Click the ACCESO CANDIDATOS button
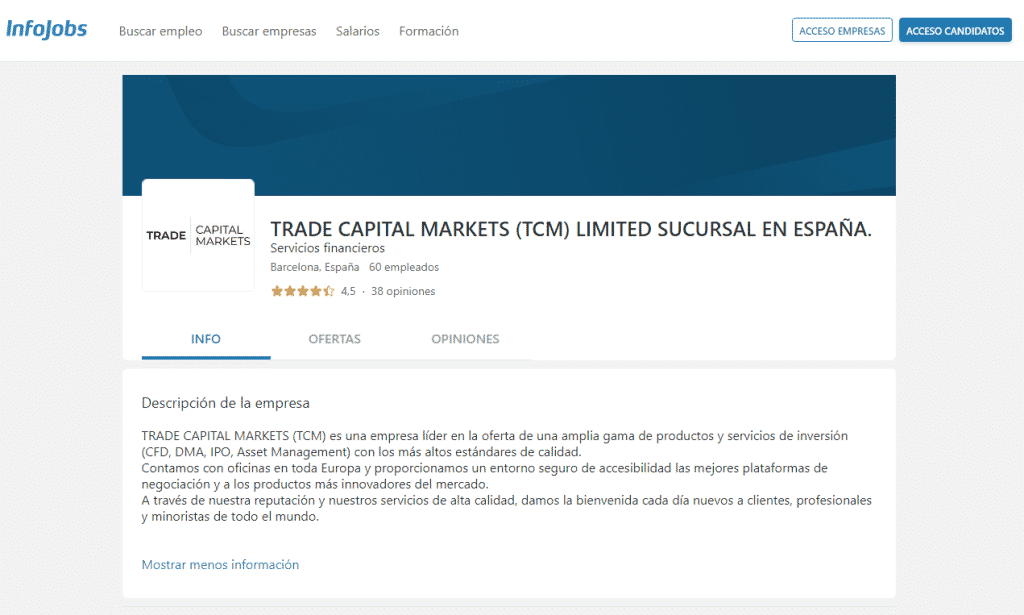1024x615 pixels. coord(955,30)
